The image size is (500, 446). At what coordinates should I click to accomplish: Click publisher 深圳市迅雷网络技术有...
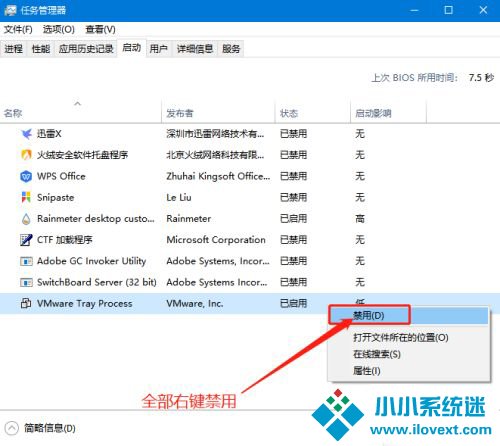[215, 134]
